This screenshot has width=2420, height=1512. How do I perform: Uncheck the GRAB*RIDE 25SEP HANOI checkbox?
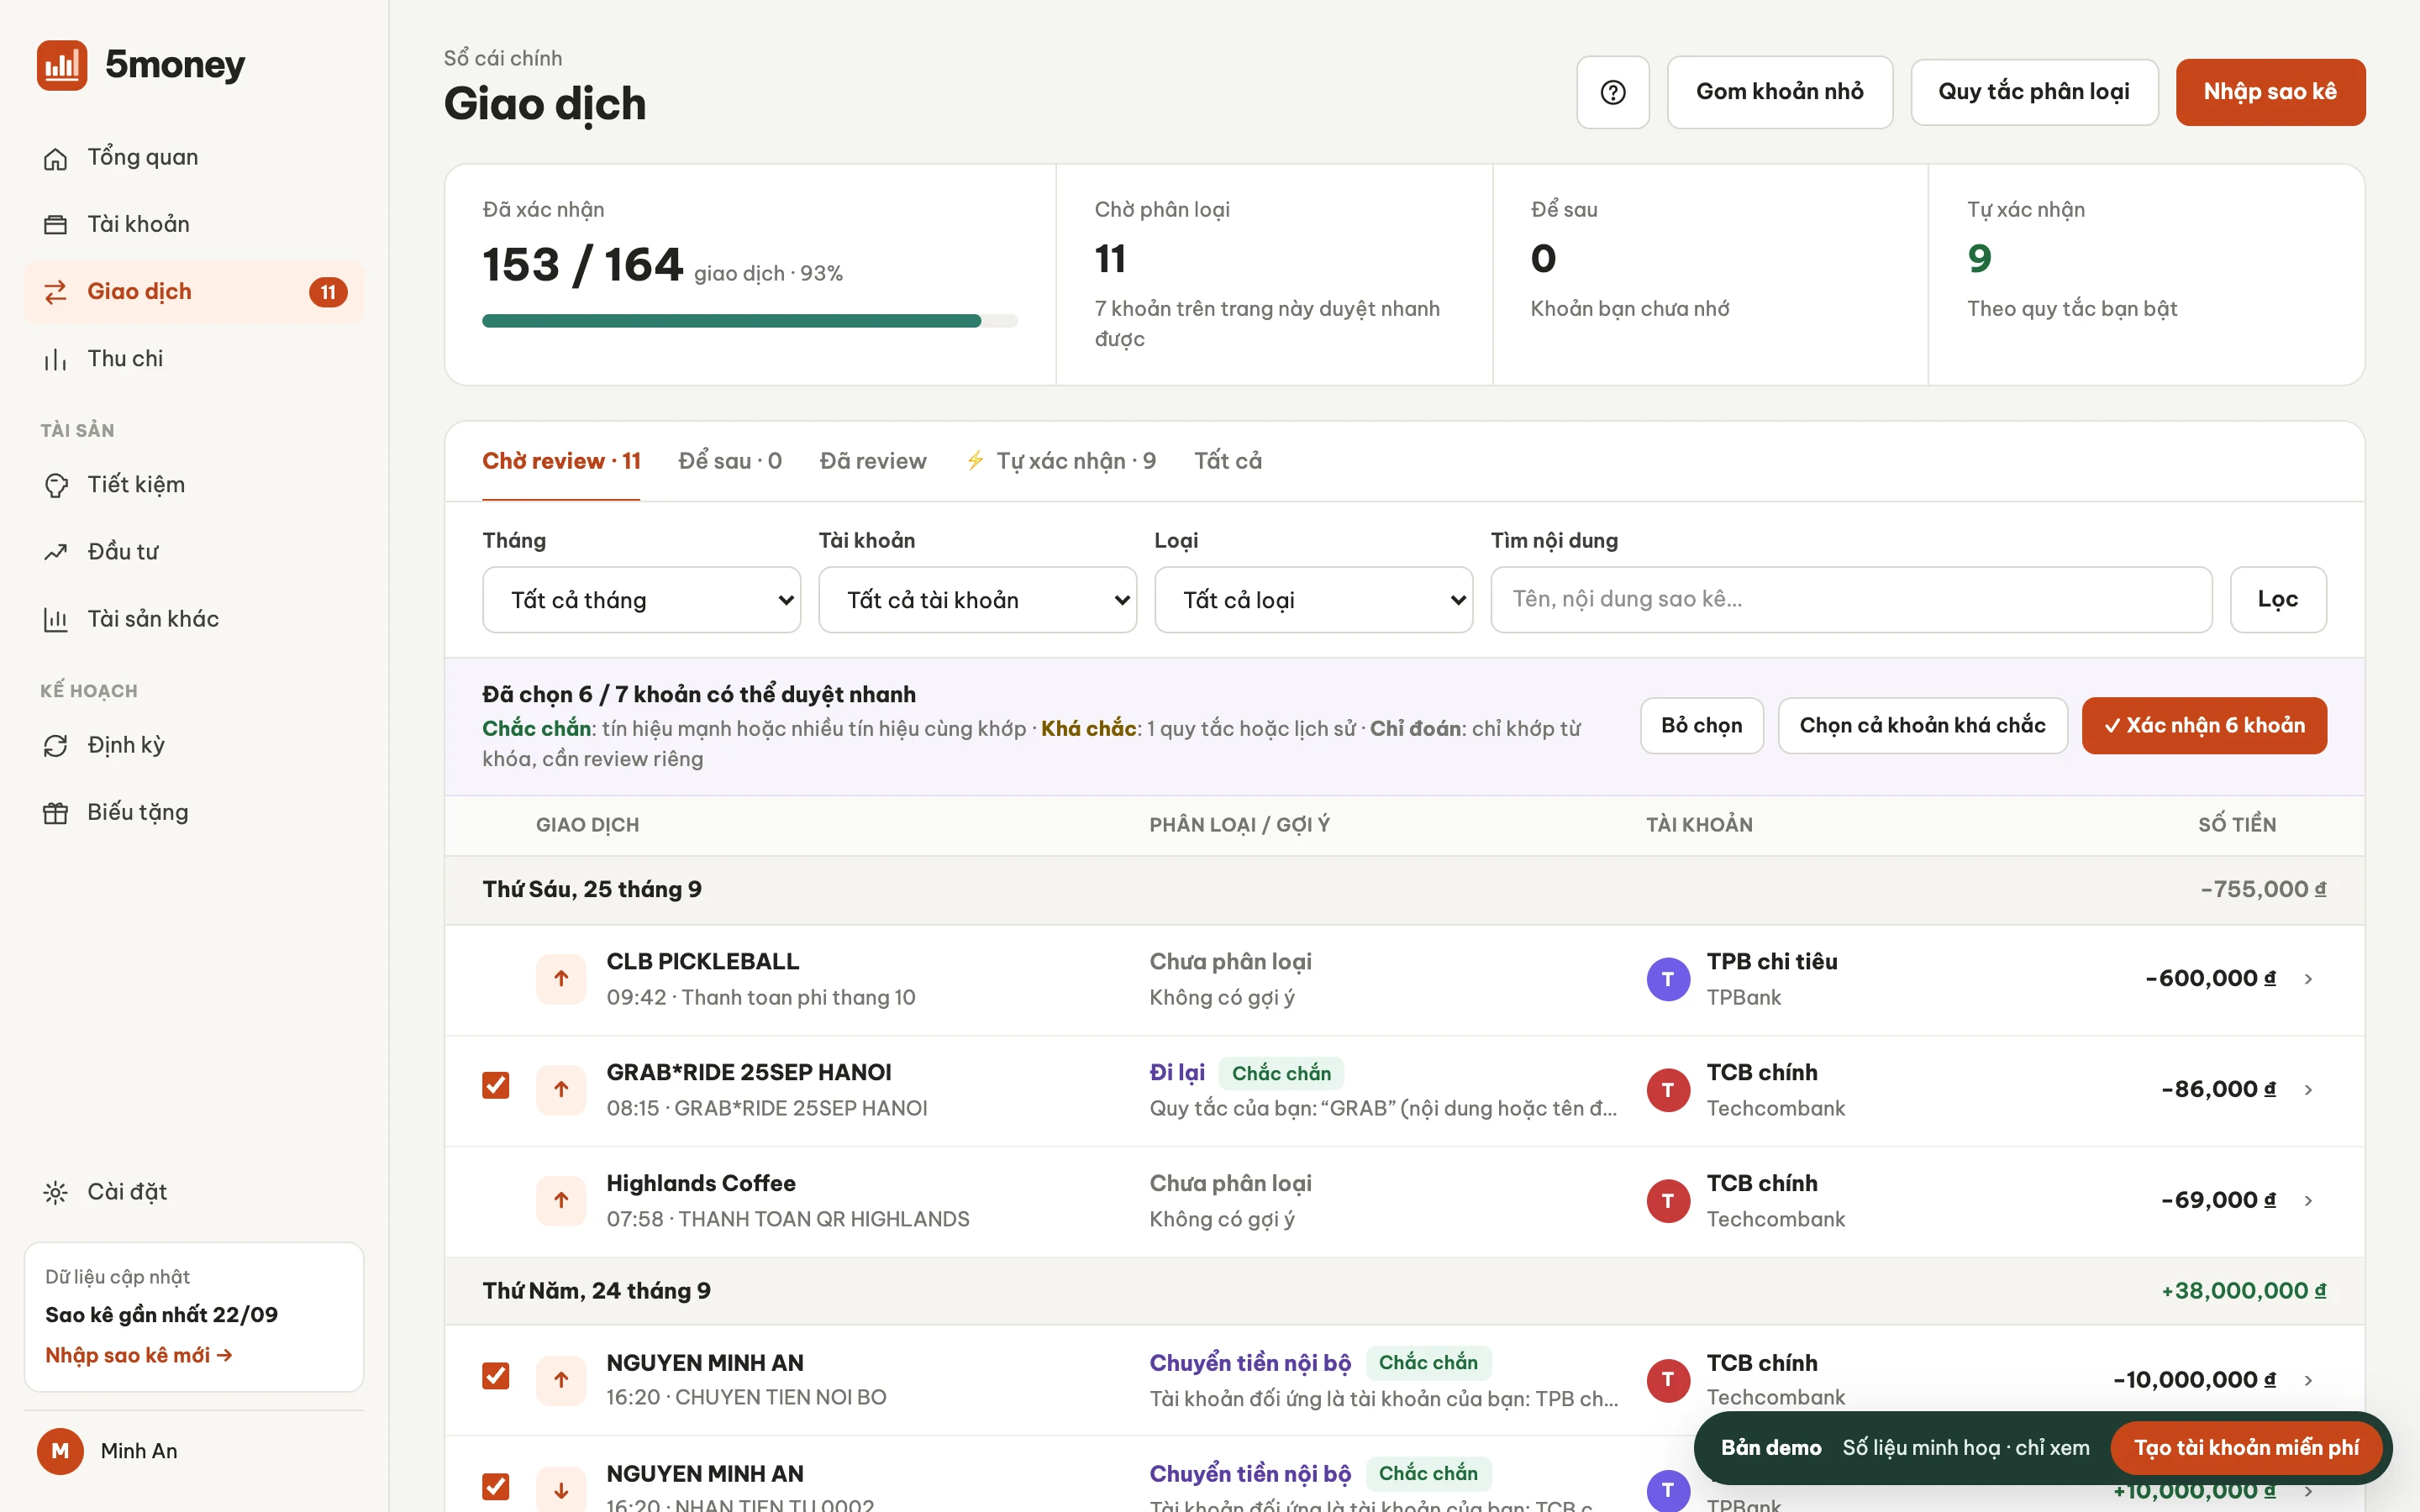pos(496,1086)
